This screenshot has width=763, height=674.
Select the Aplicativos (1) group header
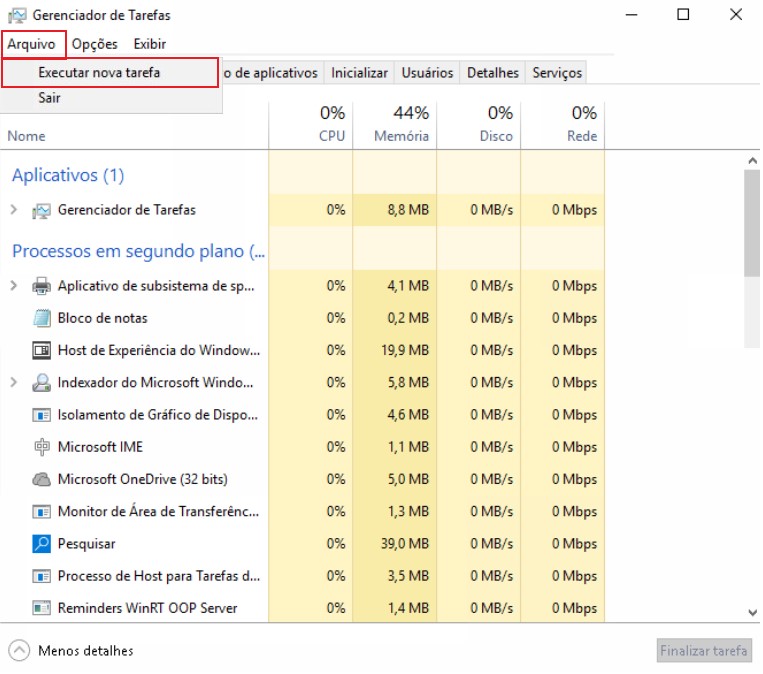click(x=68, y=175)
